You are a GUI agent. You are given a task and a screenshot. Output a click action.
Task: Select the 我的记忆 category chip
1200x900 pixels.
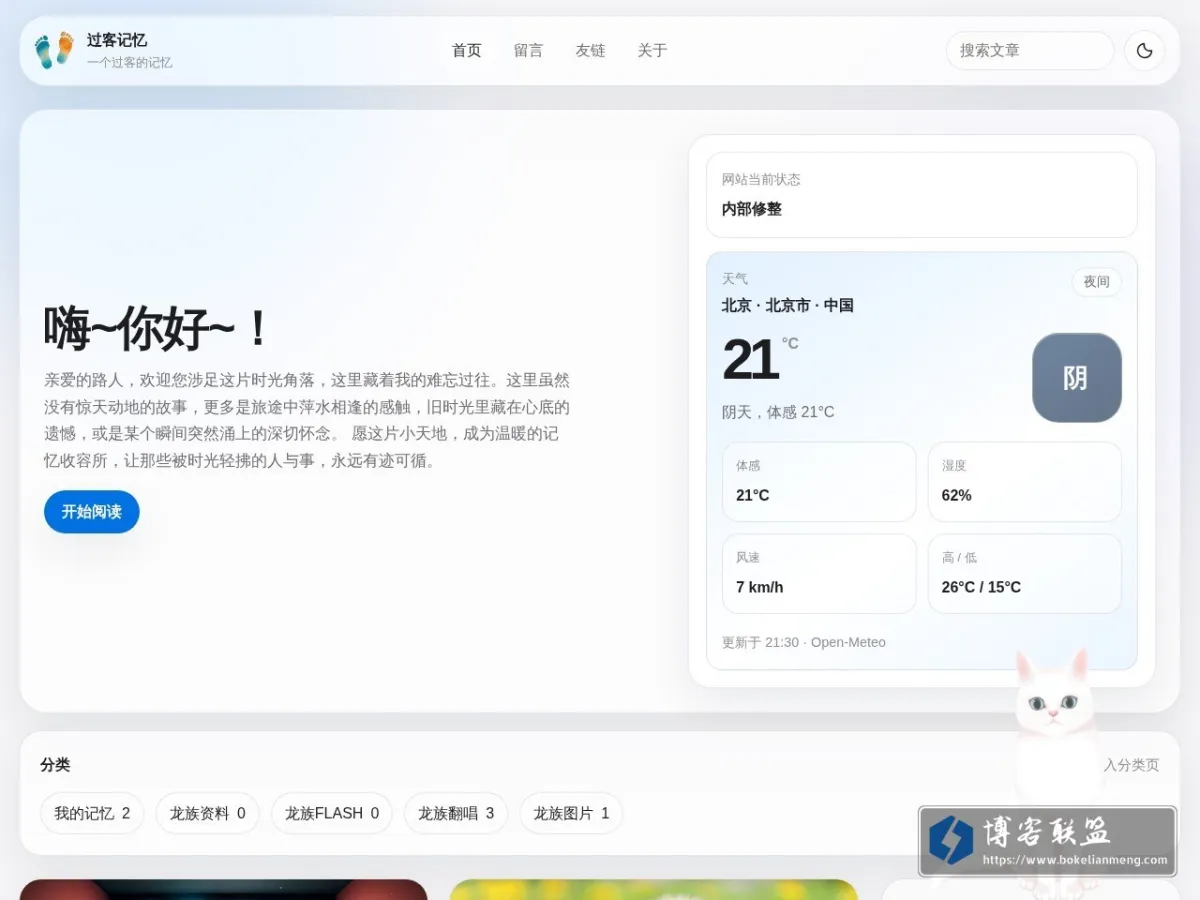(92, 814)
